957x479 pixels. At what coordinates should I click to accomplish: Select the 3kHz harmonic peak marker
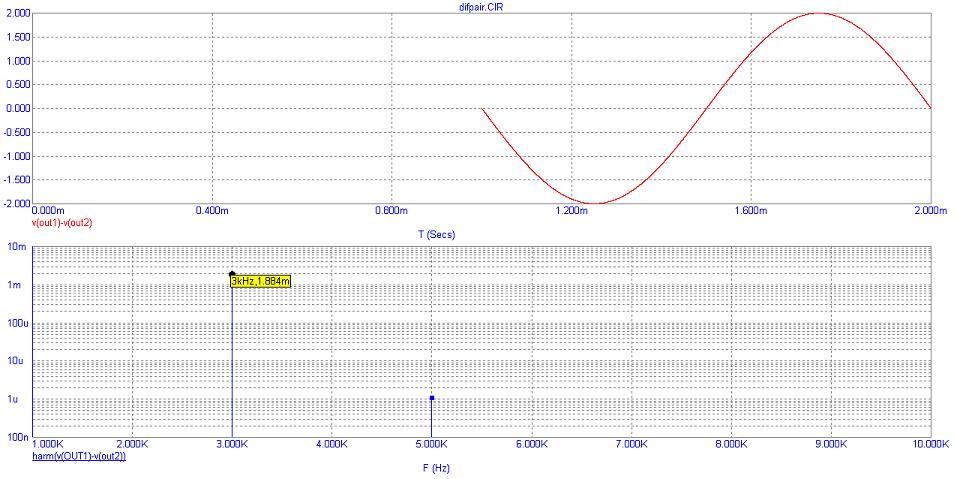point(232,274)
